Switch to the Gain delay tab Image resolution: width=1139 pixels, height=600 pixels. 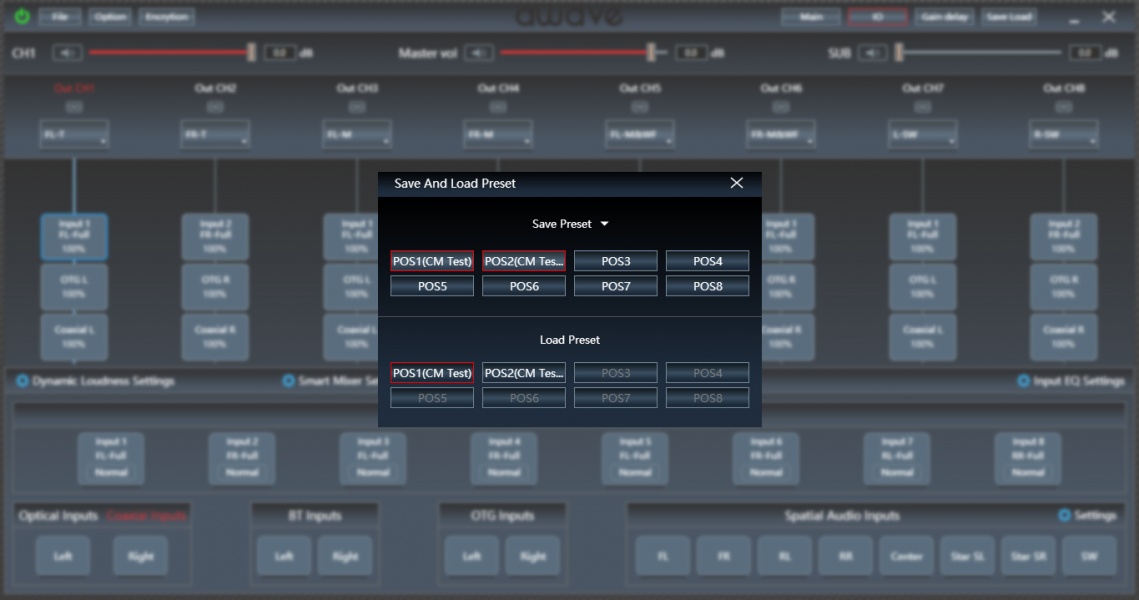pos(943,17)
